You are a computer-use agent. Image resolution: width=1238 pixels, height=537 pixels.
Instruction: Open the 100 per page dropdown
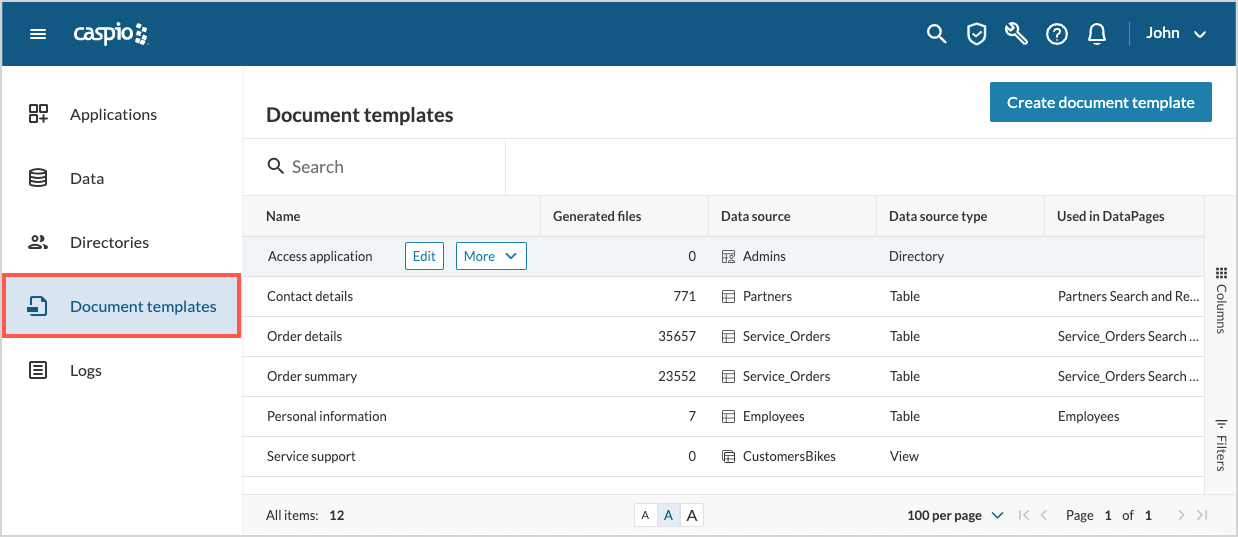[x=955, y=515]
